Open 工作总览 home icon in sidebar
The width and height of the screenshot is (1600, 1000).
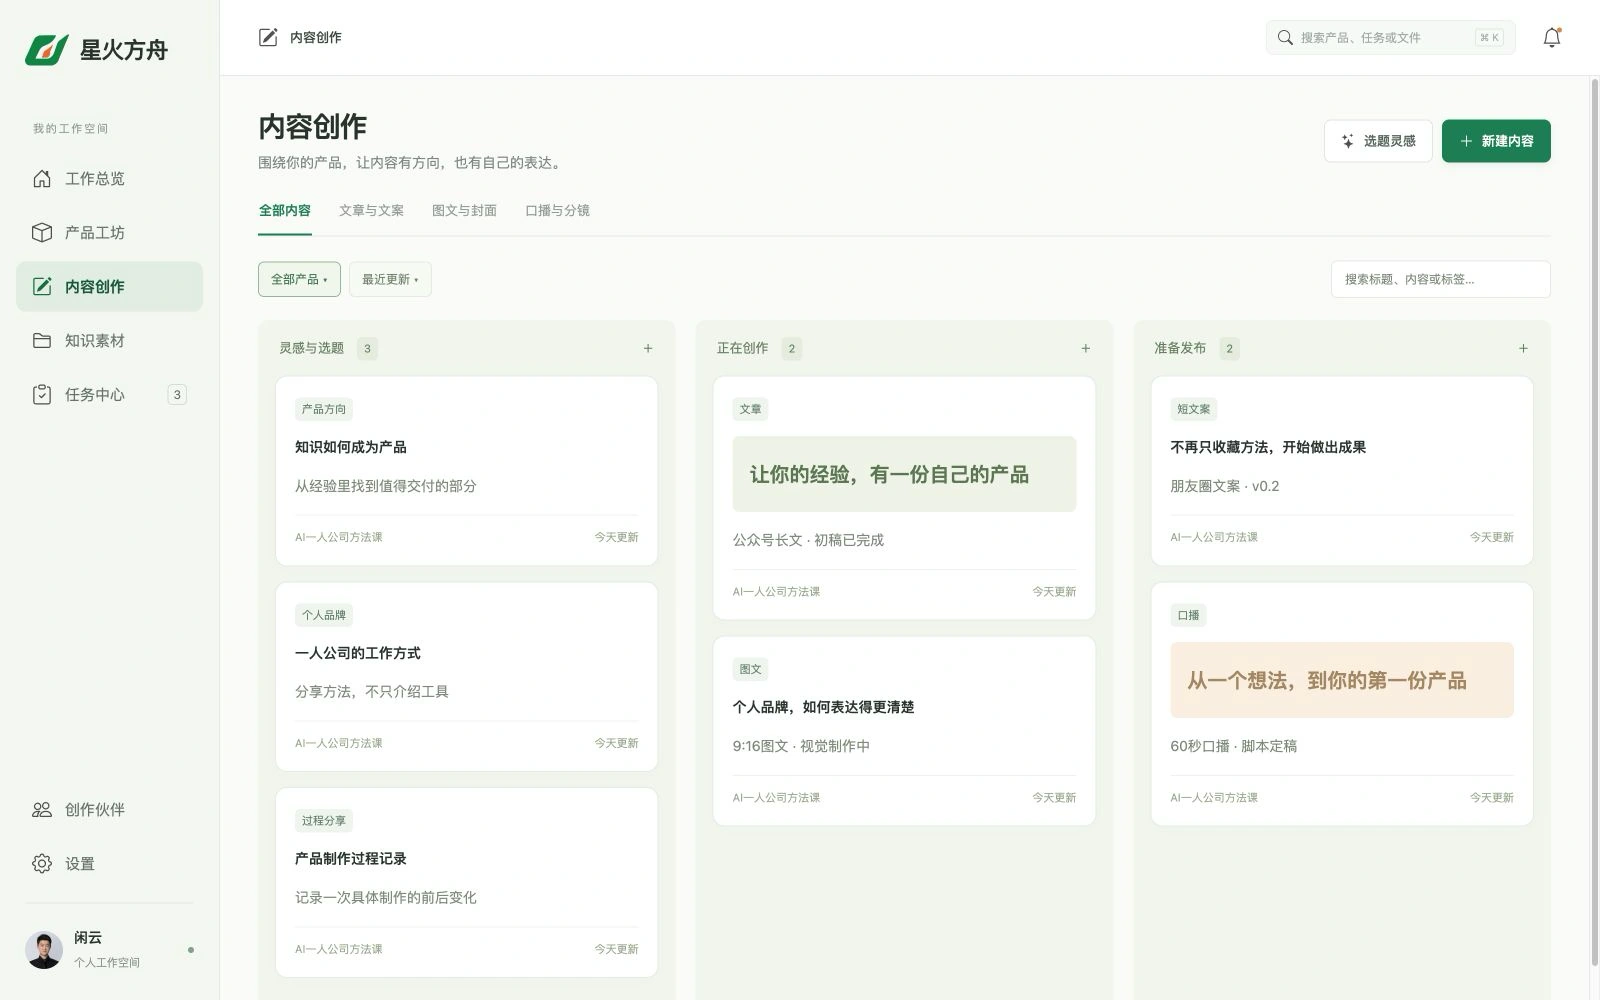(42, 179)
